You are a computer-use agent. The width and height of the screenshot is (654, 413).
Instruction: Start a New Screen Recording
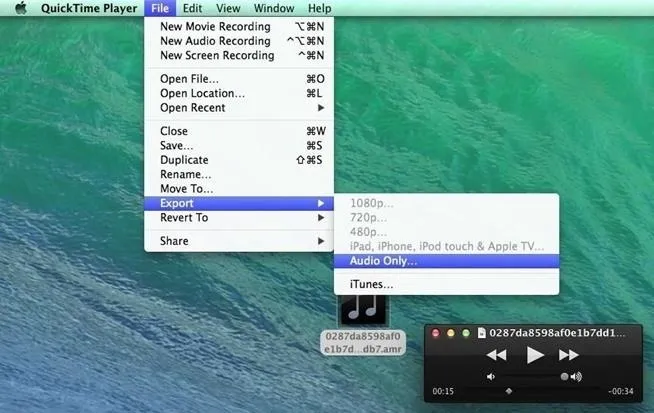[x=239, y=55]
